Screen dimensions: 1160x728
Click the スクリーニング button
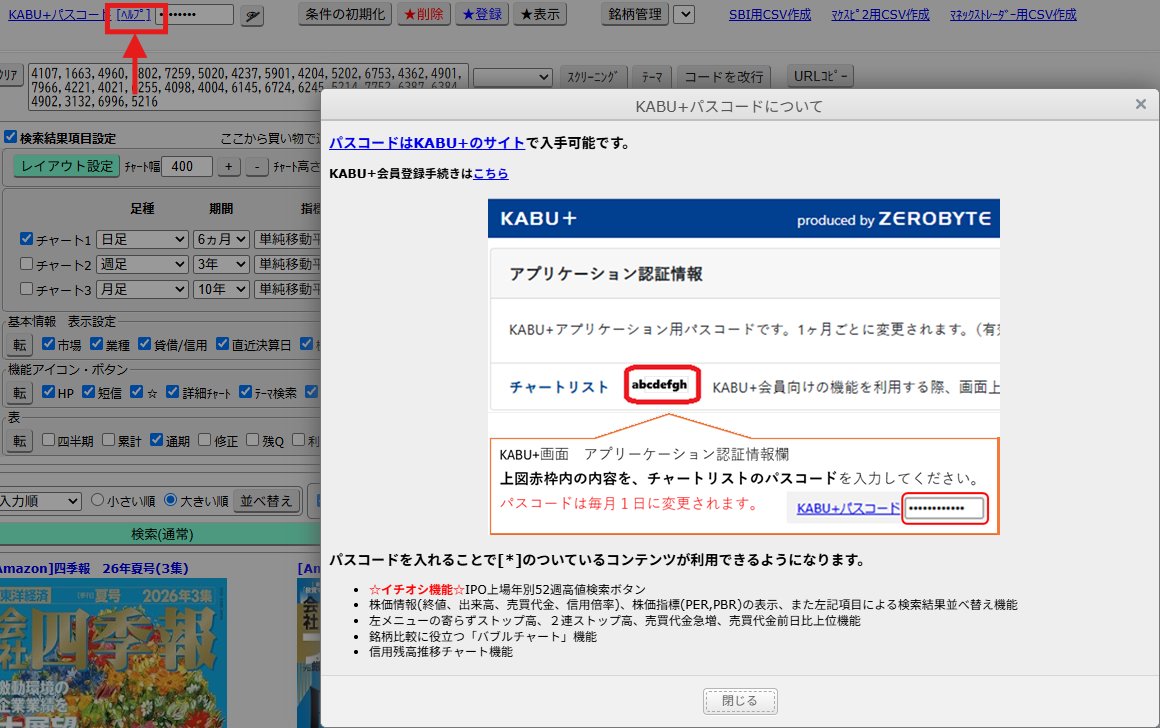[593, 77]
